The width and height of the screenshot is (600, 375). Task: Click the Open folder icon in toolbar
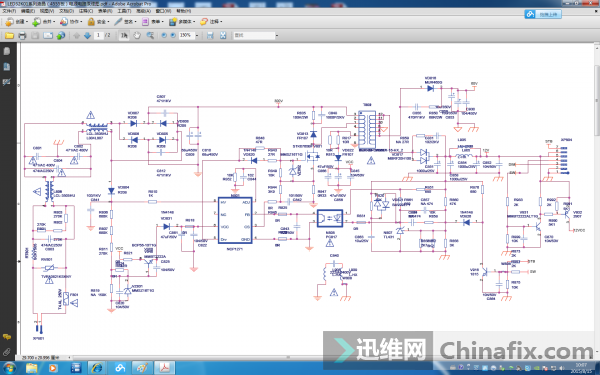coord(10,36)
